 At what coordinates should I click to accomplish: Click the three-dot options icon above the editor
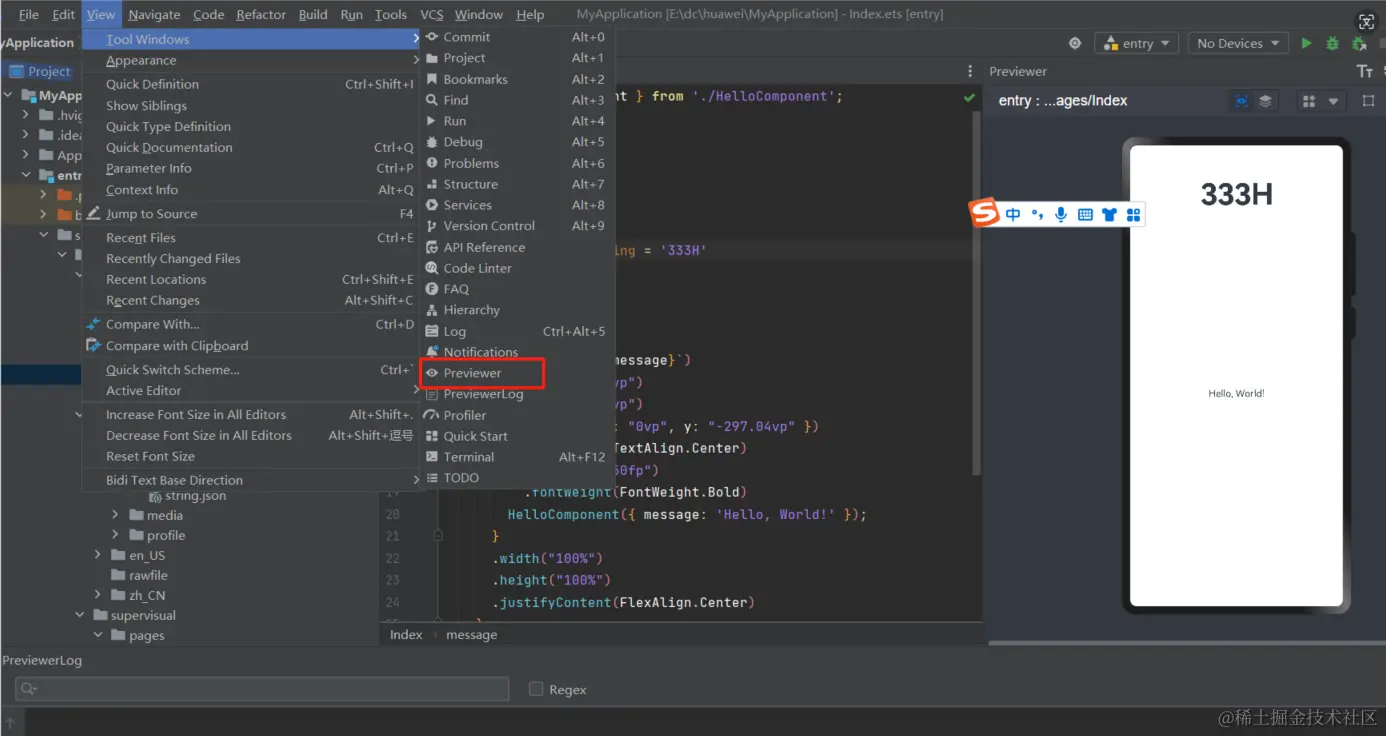coord(970,71)
